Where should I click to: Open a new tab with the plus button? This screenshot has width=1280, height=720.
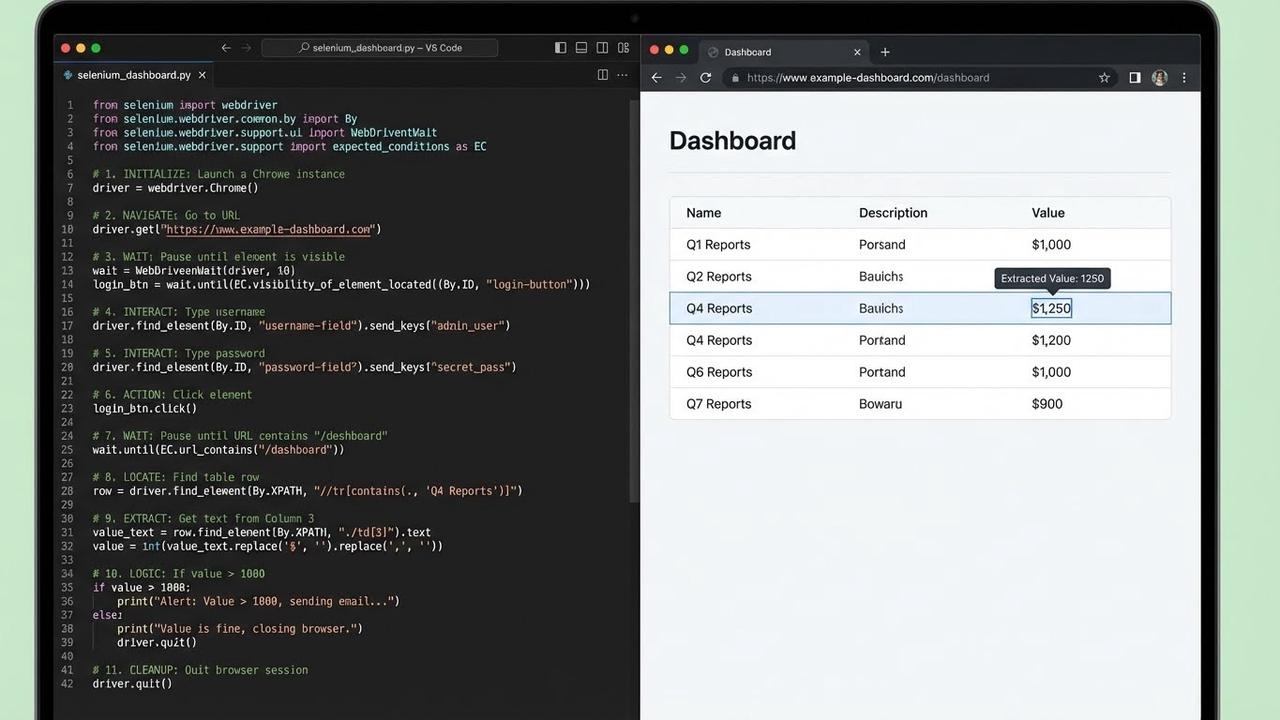coord(884,52)
